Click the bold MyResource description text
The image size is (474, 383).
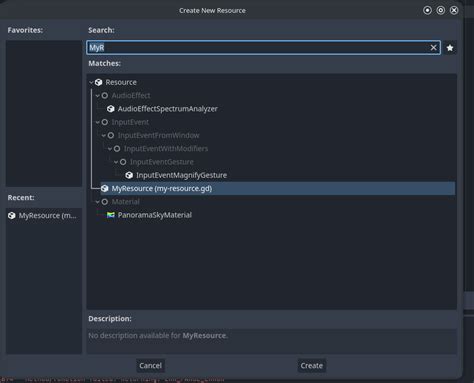pos(204,336)
